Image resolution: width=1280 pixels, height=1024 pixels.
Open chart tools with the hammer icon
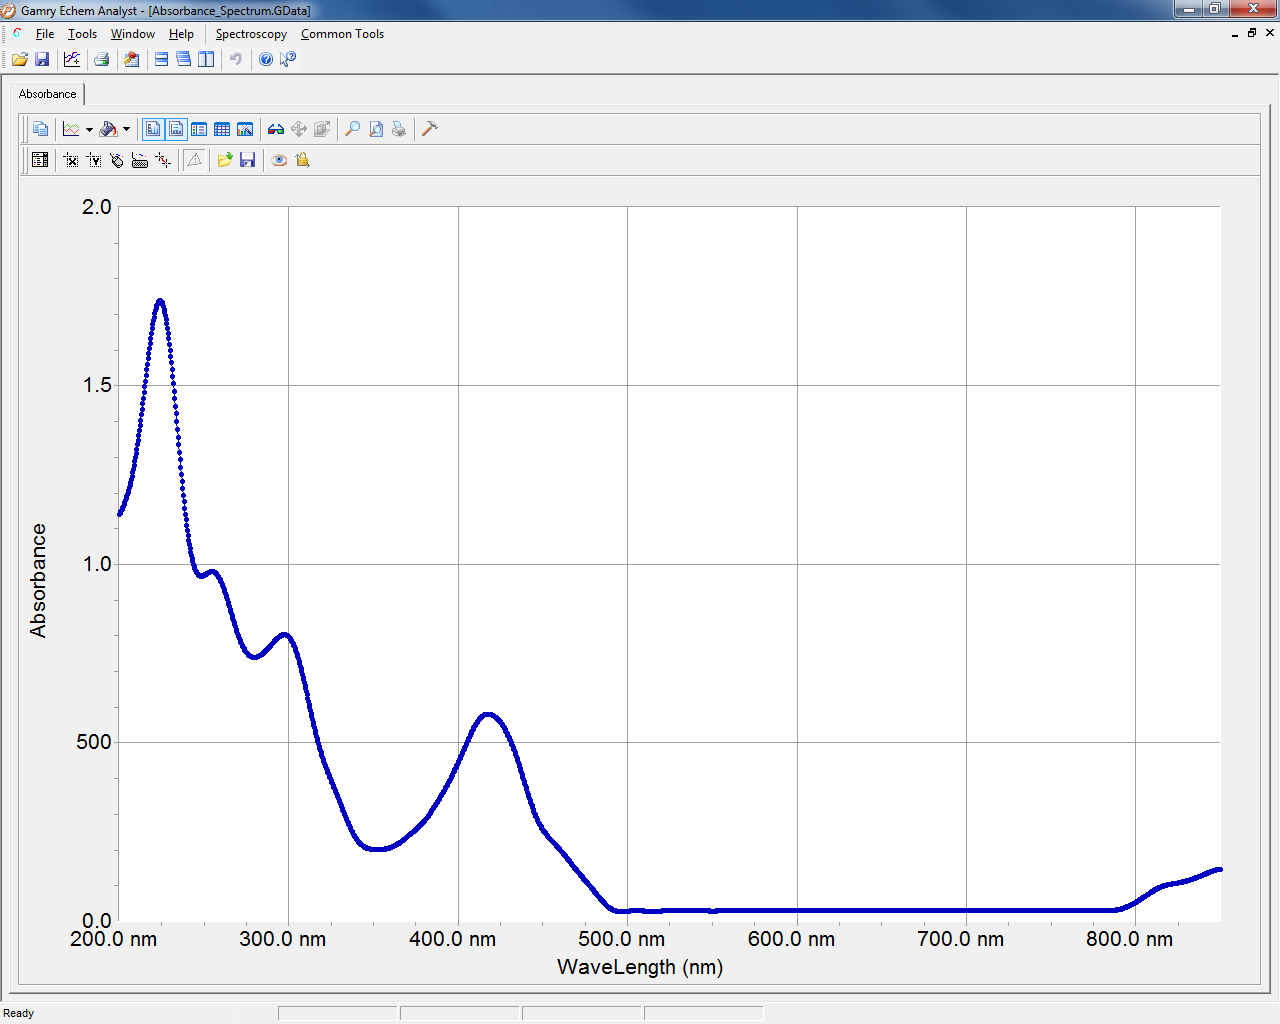[x=430, y=129]
